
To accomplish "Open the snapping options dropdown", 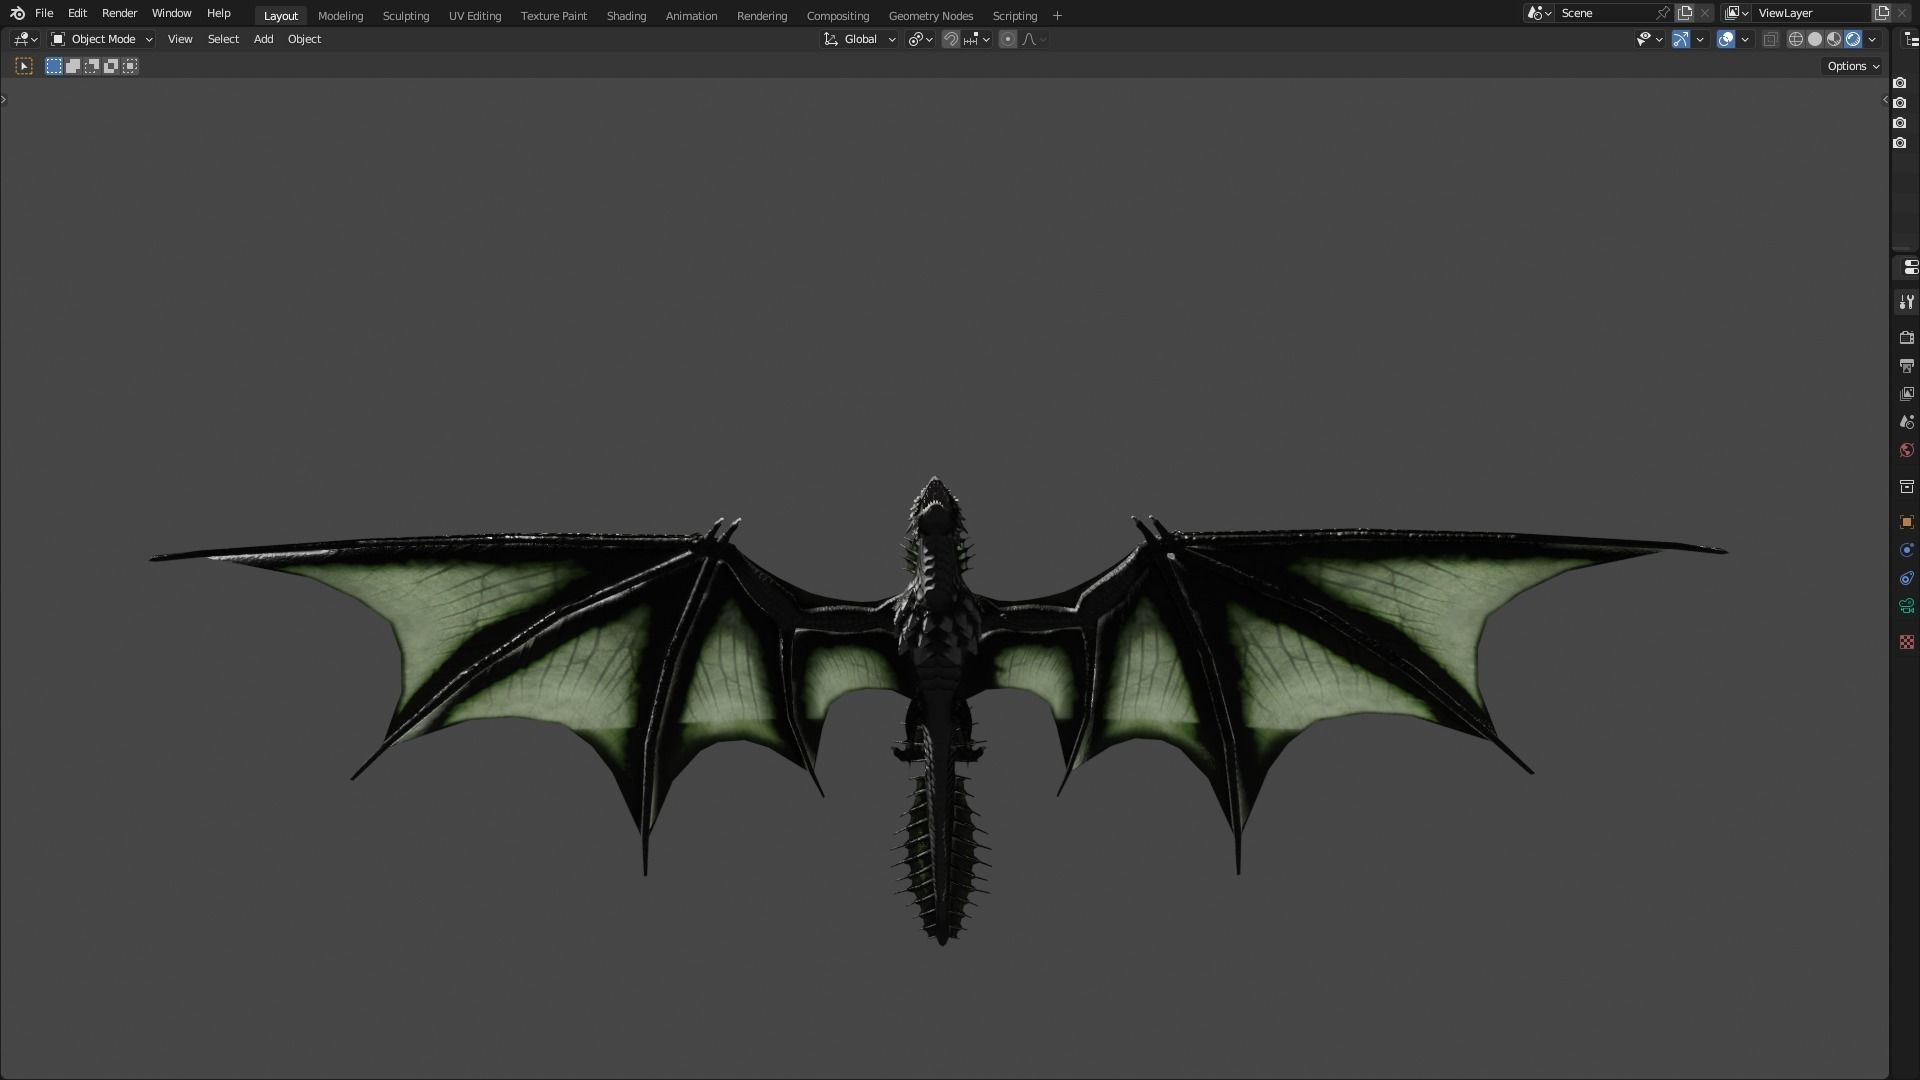I will (976, 39).
